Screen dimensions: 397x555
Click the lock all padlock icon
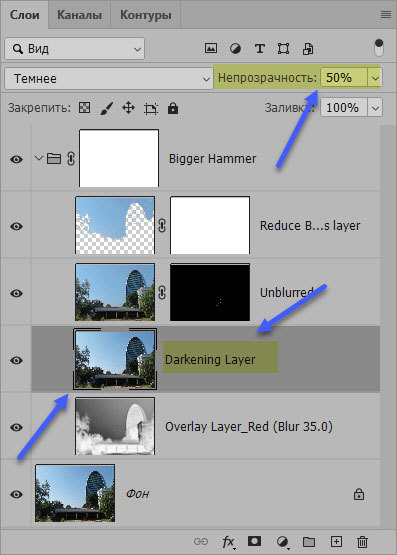click(x=173, y=108)
